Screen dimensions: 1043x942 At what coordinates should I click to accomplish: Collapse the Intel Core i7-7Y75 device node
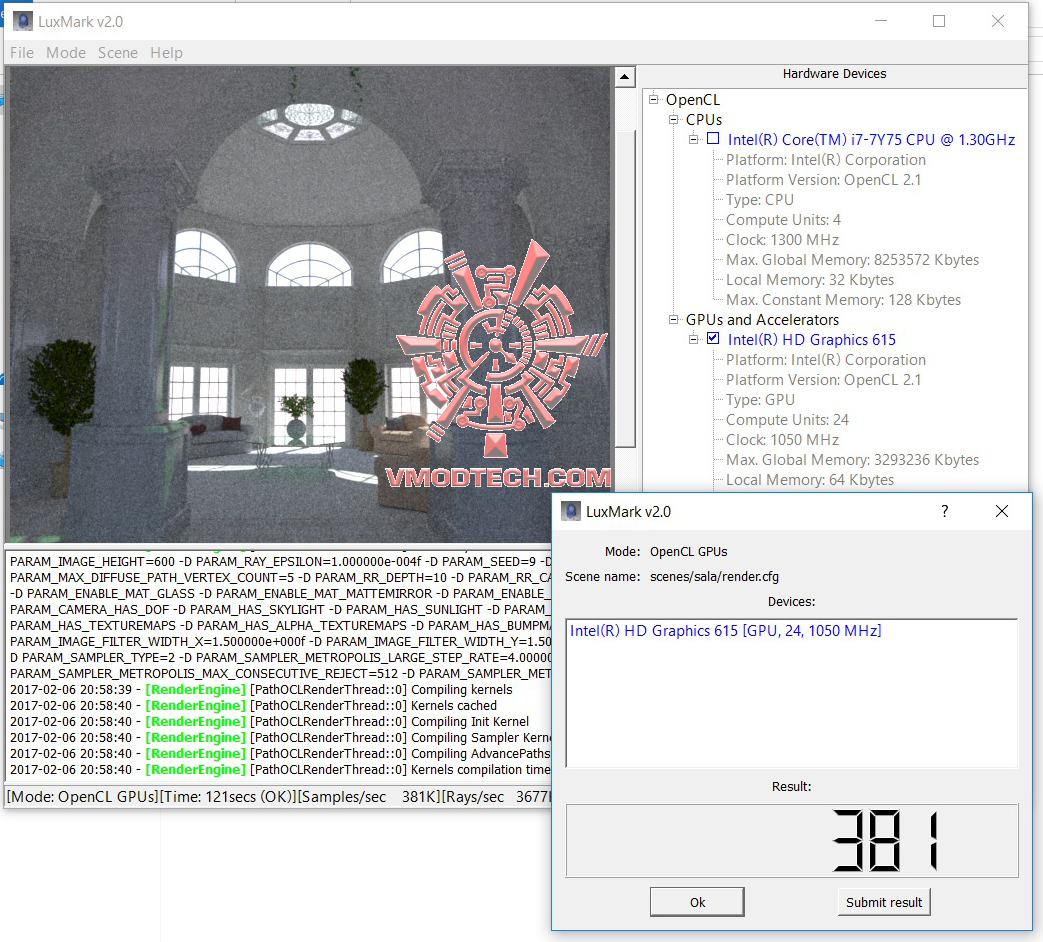pos(694,139)
